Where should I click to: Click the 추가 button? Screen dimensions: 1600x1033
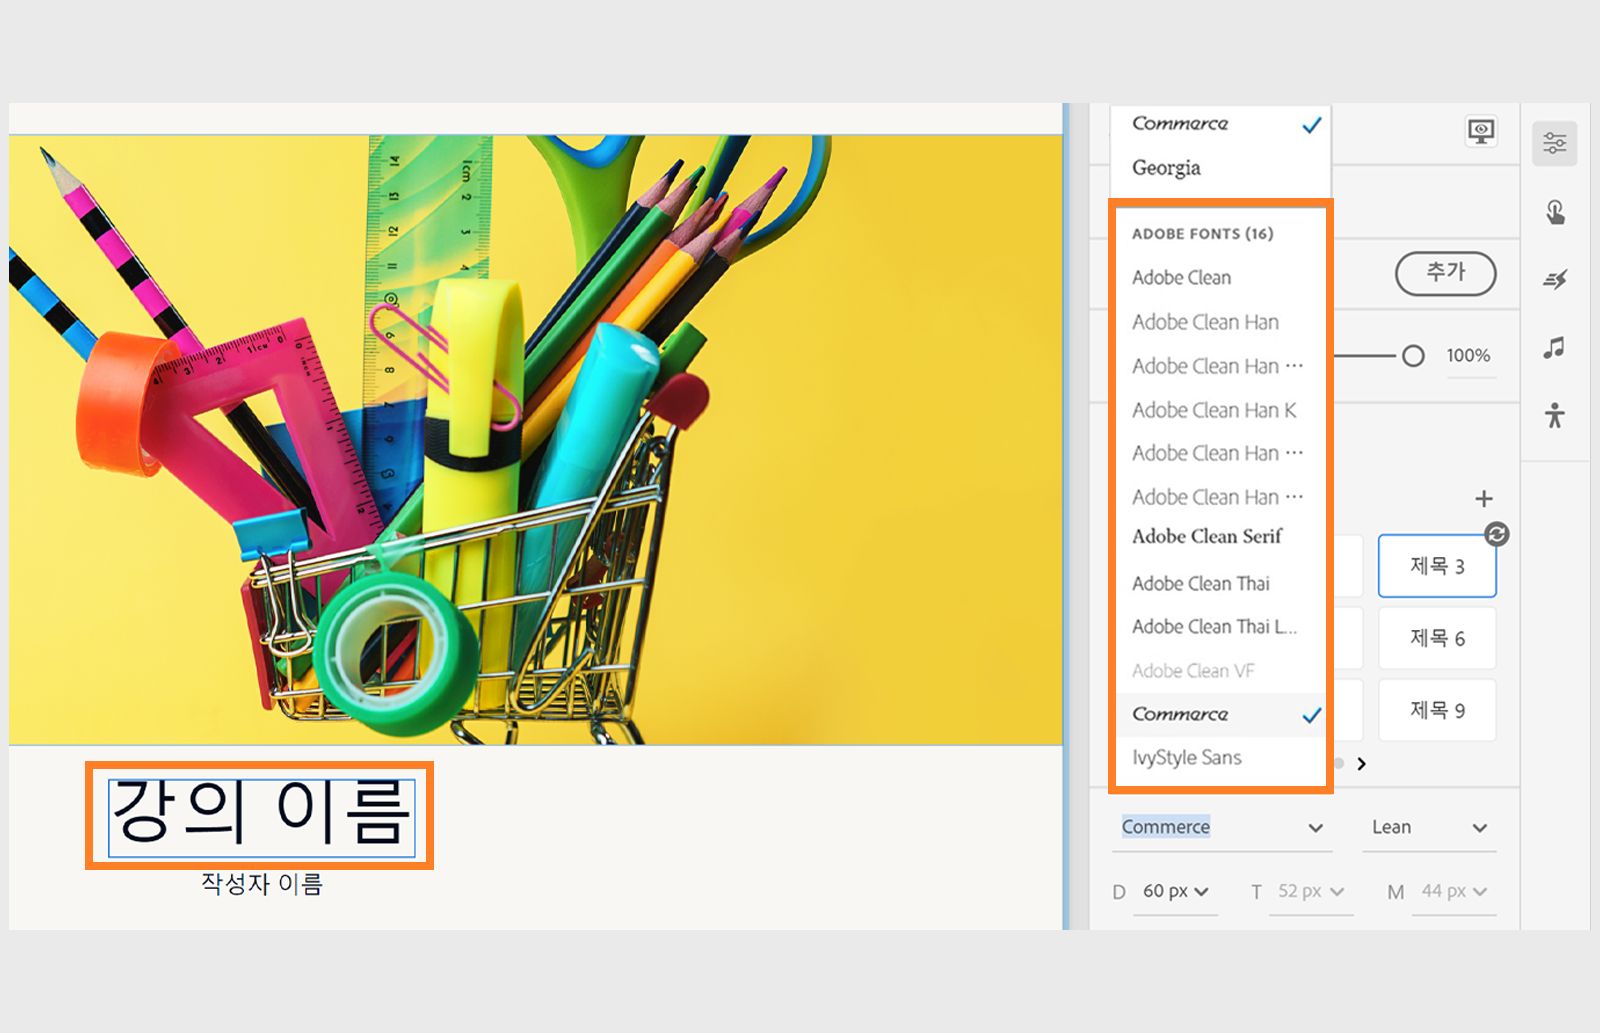tap(1445, 273)
